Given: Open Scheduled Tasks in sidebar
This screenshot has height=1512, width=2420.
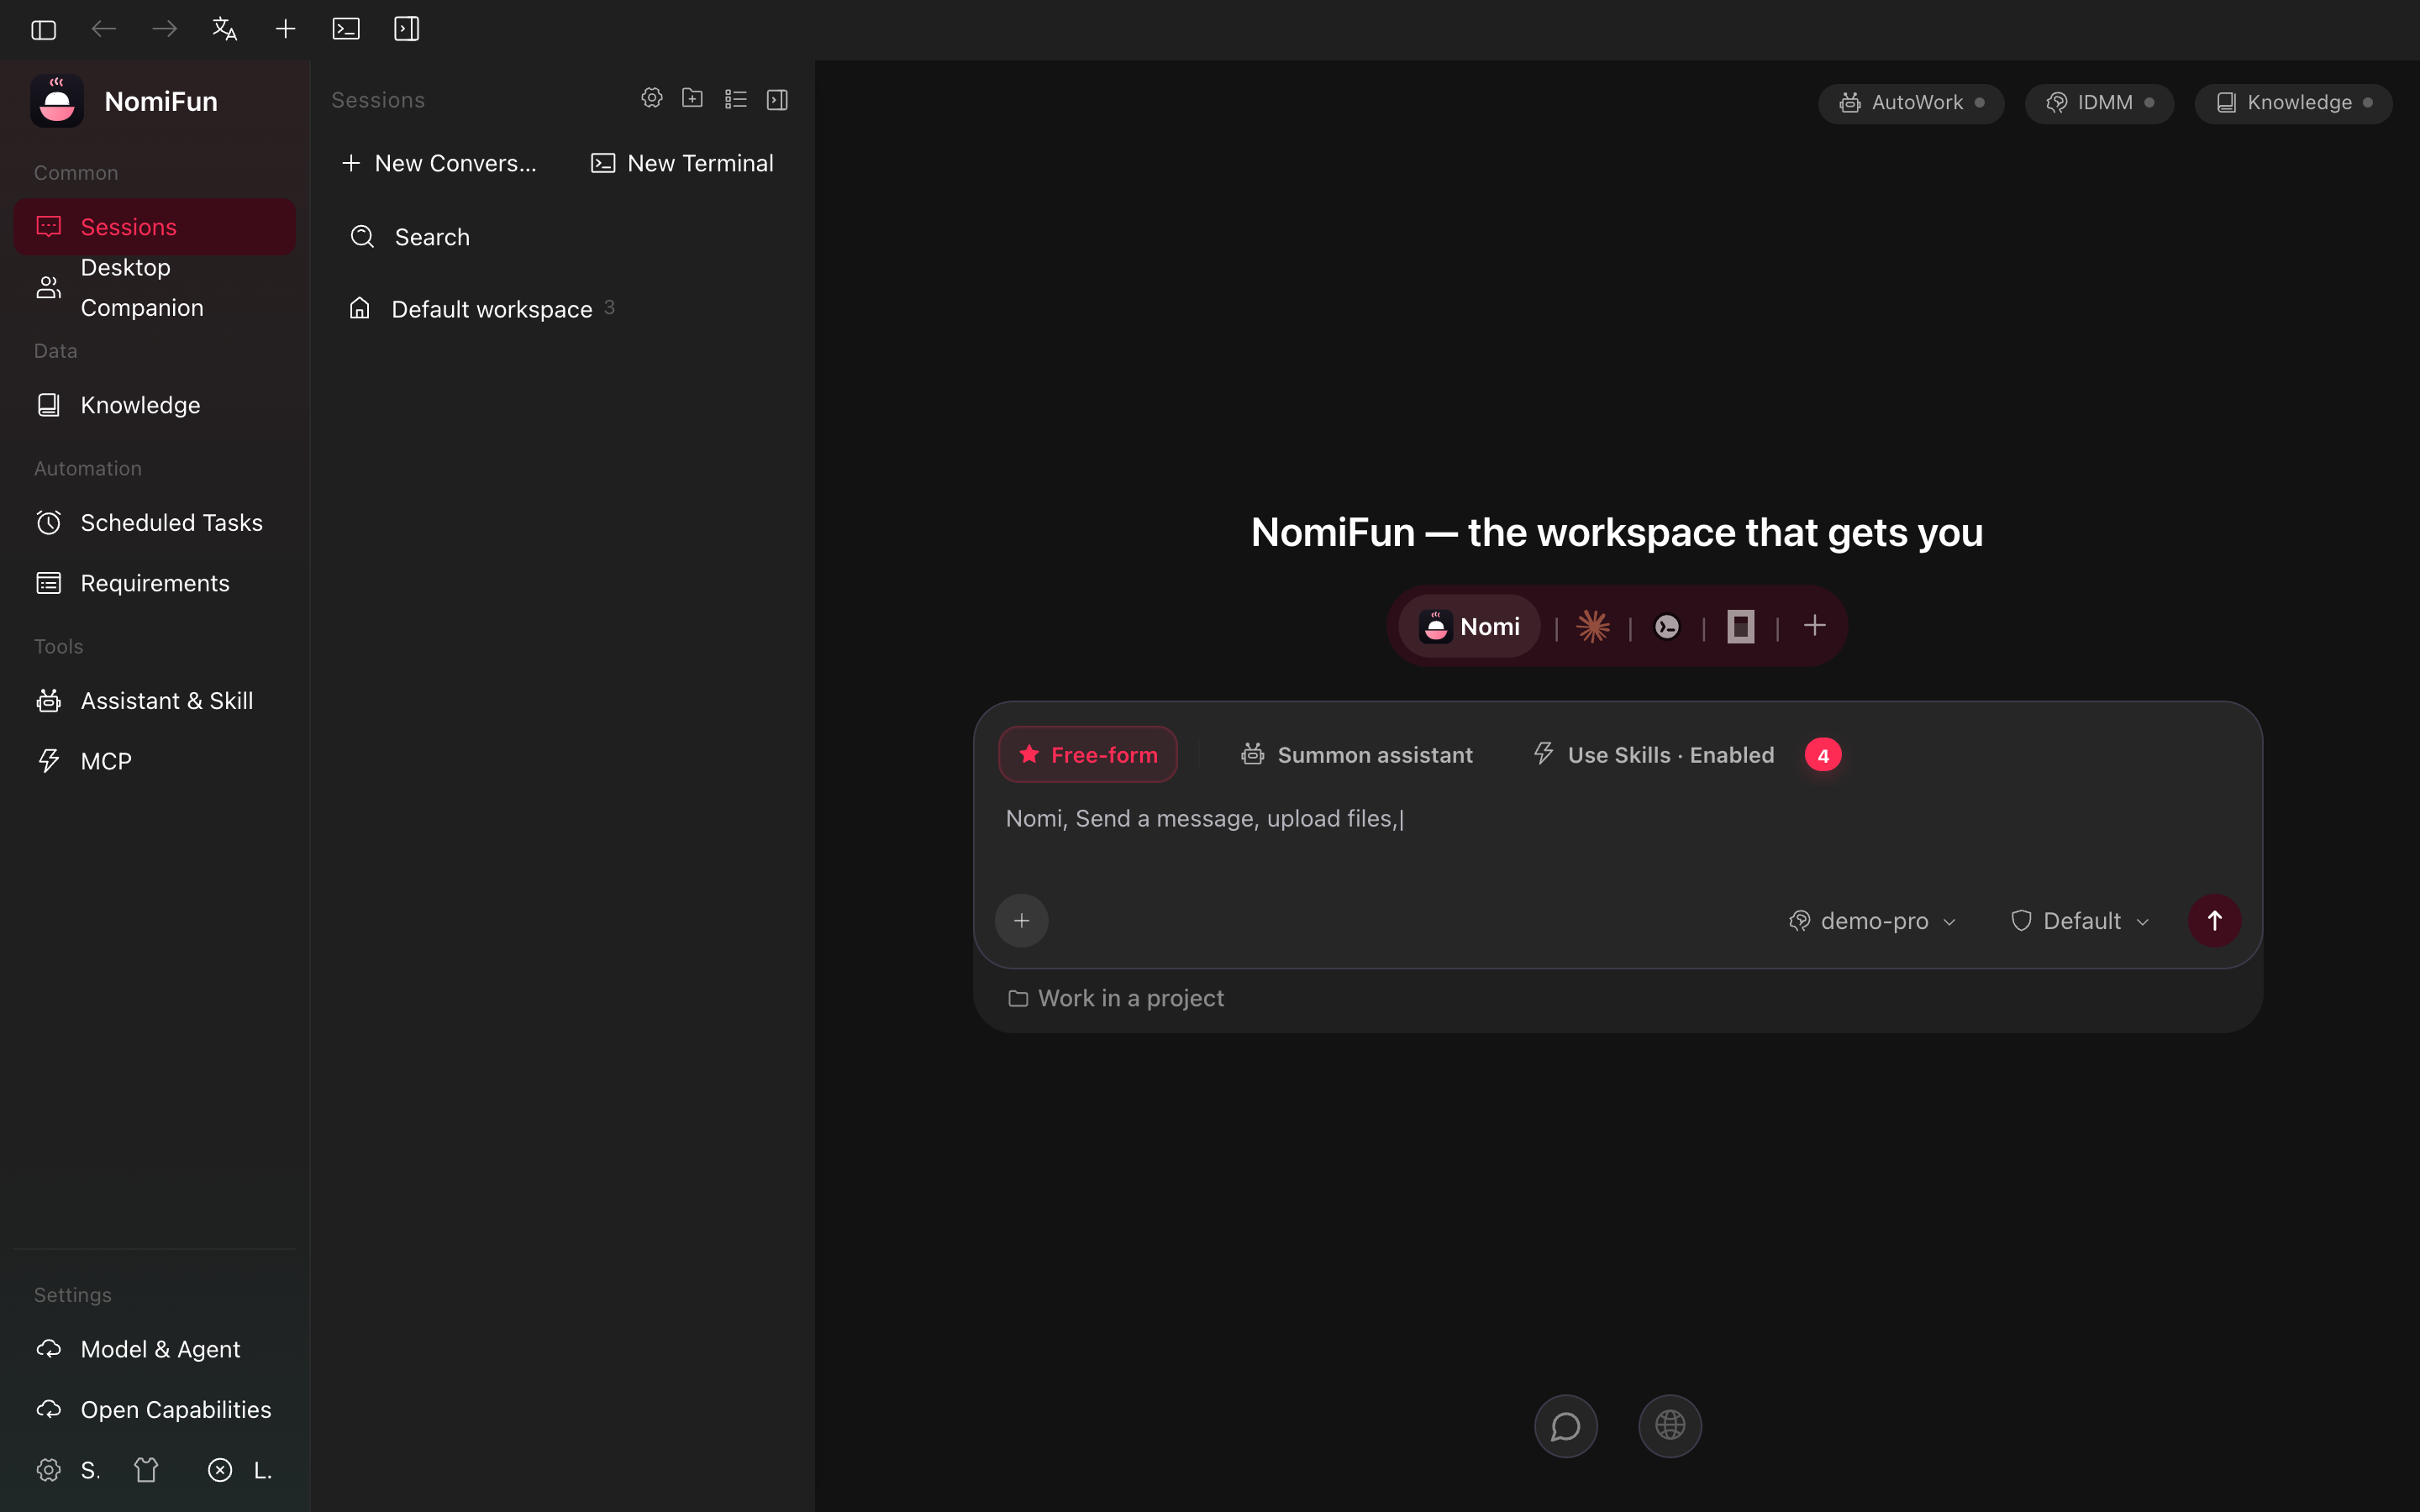Looking at the screenshot, I should tap(155, 523).
